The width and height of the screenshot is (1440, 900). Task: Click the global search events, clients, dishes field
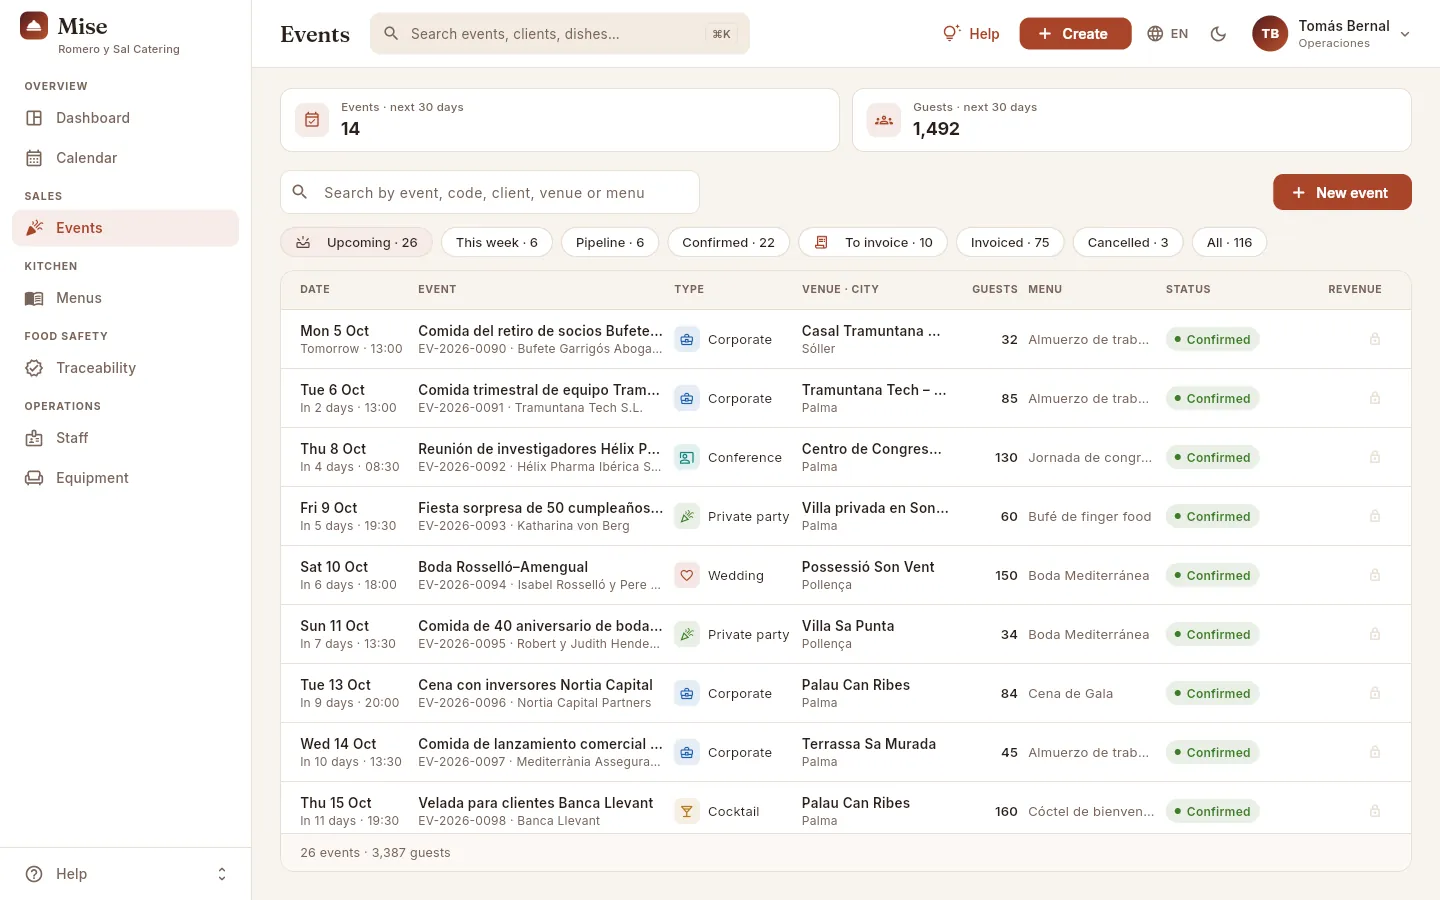pyautogui.click(x=560, y=34)
